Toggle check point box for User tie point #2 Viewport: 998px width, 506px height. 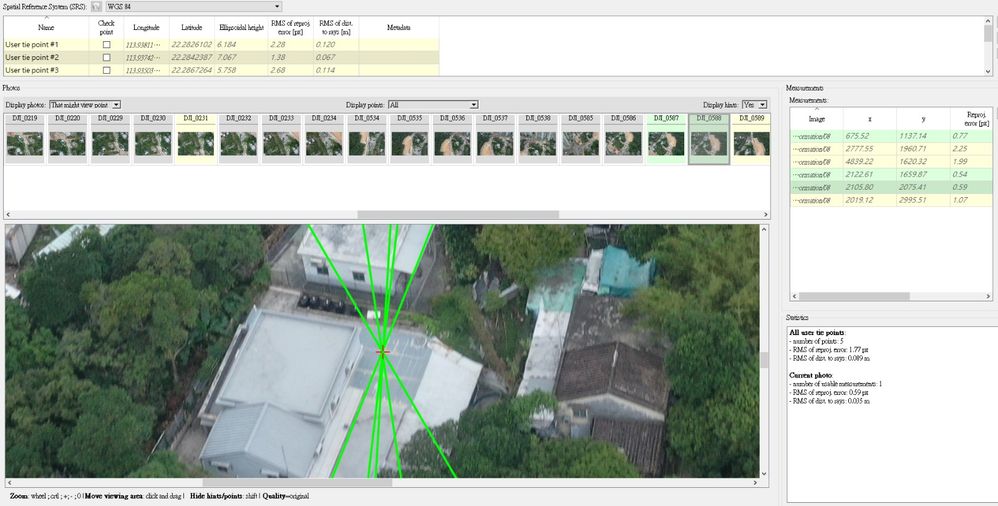point(106,57)
